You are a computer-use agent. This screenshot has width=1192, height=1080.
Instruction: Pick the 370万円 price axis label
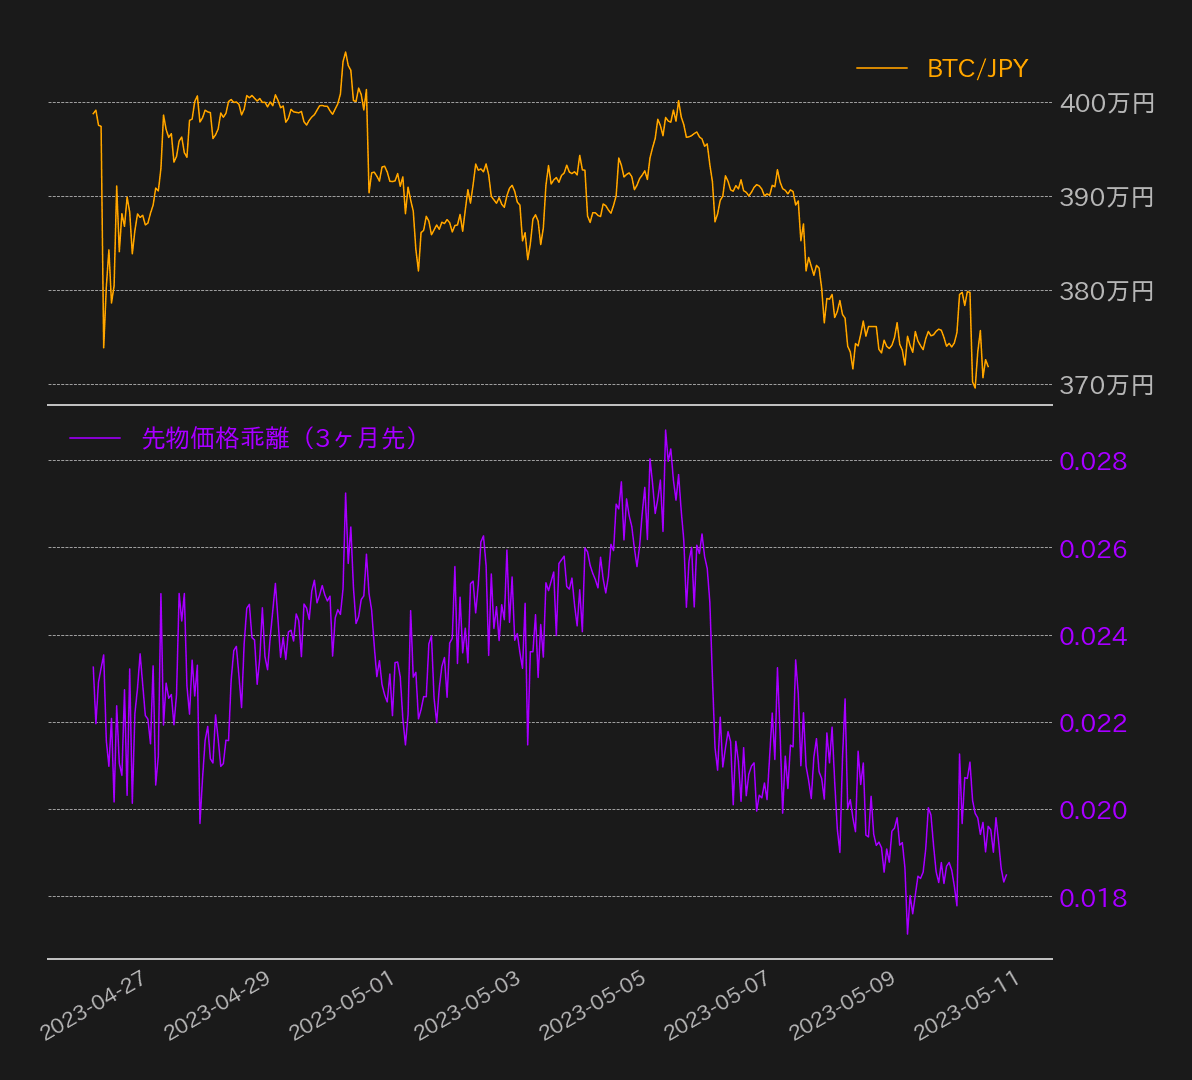point(1106,385)
